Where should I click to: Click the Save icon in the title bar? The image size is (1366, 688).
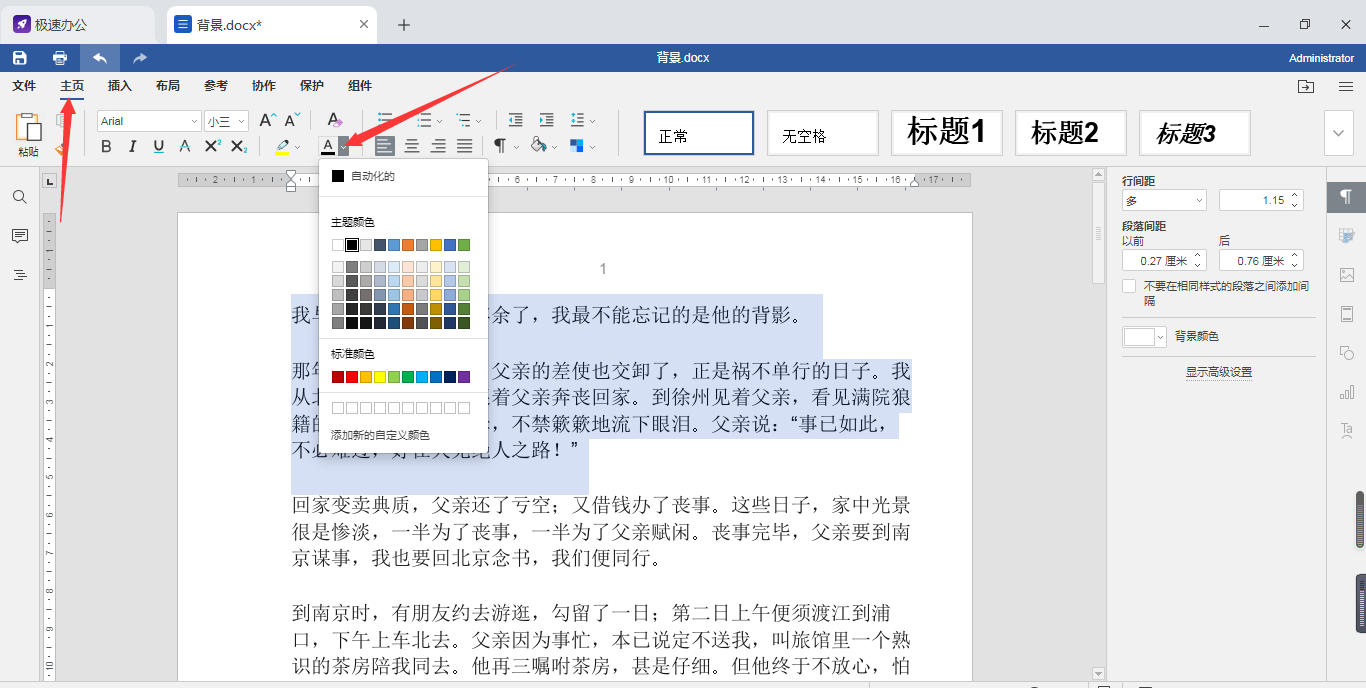tap(20, 58)
